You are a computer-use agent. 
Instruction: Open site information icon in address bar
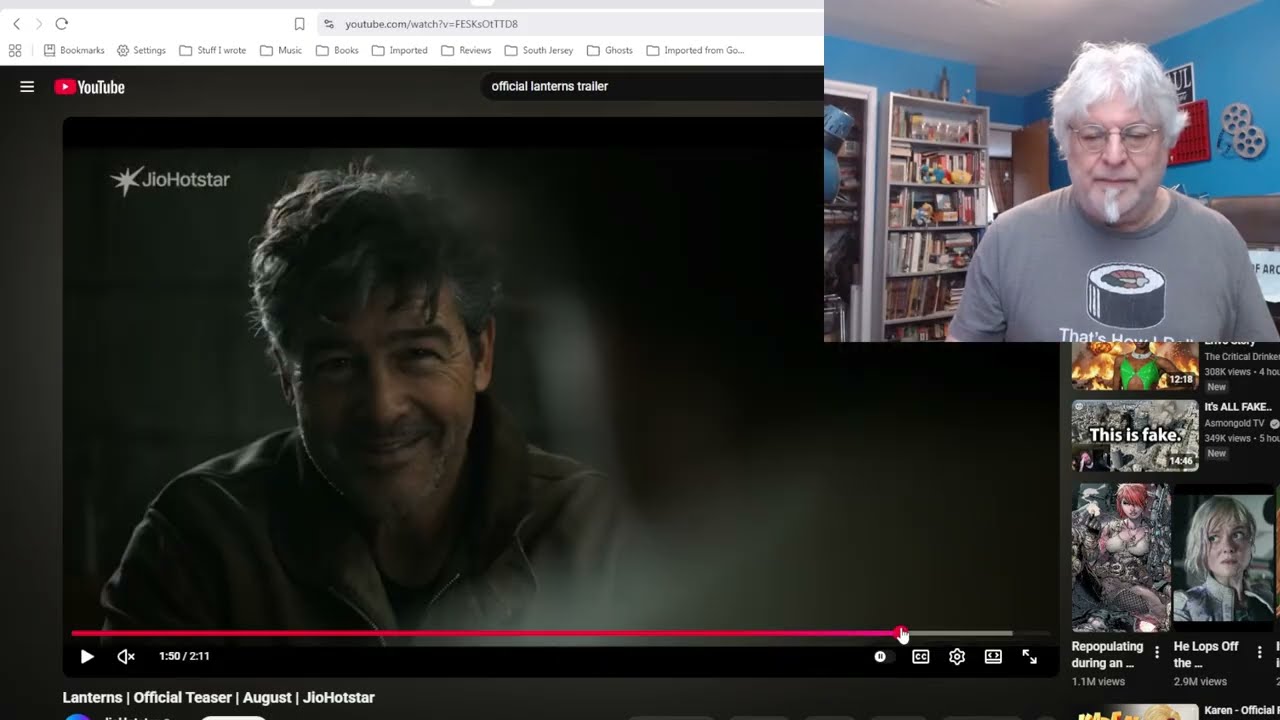pyautogui.click(x=328, y=23)
